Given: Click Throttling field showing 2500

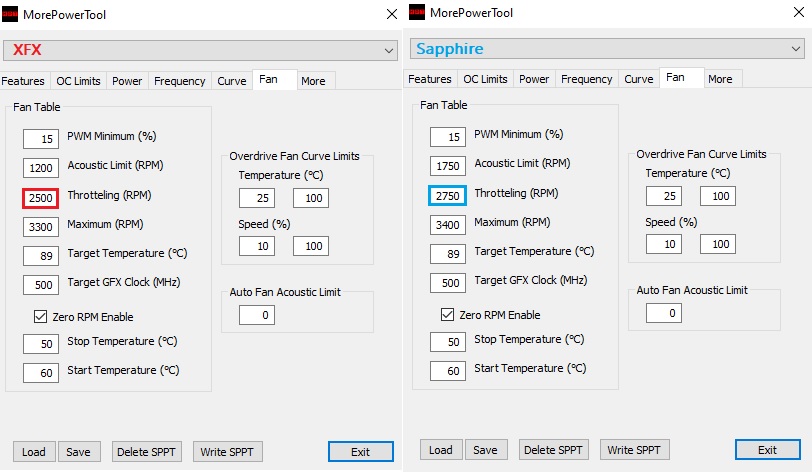Looking at the screenshot, I should [40, 198].
